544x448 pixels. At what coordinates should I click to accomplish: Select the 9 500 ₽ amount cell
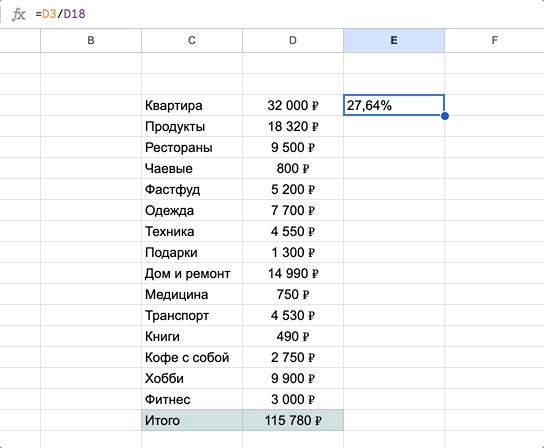(293, 147)
